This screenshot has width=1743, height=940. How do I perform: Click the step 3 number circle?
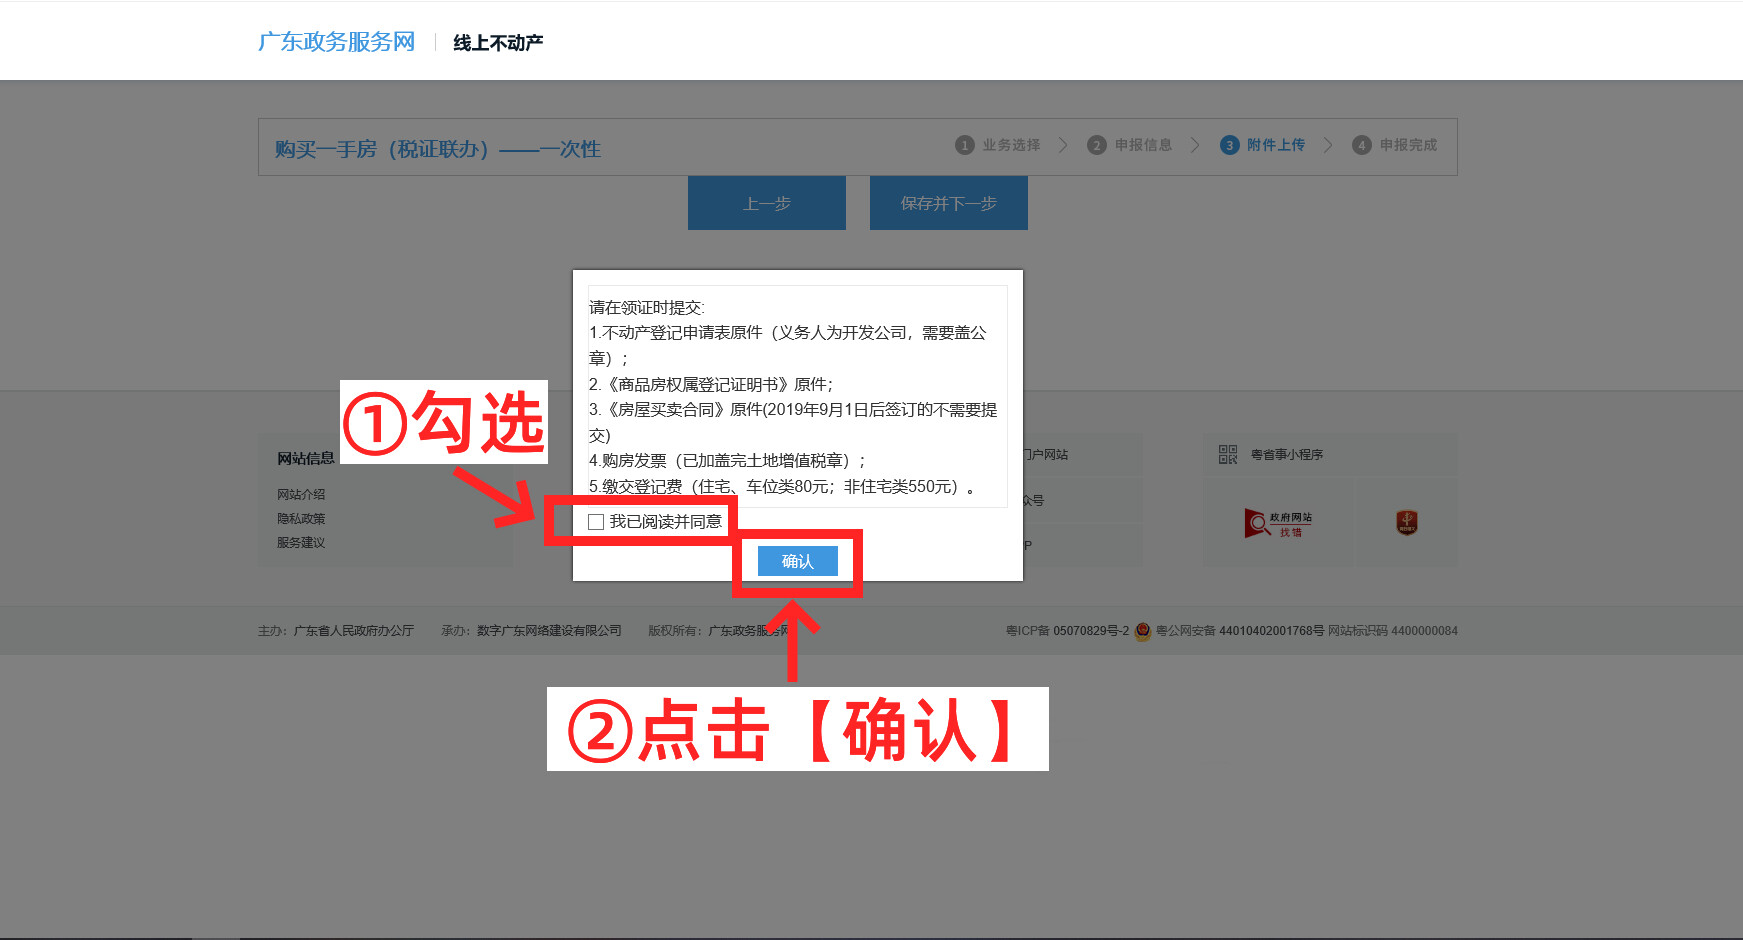[x=1229, y=145]
